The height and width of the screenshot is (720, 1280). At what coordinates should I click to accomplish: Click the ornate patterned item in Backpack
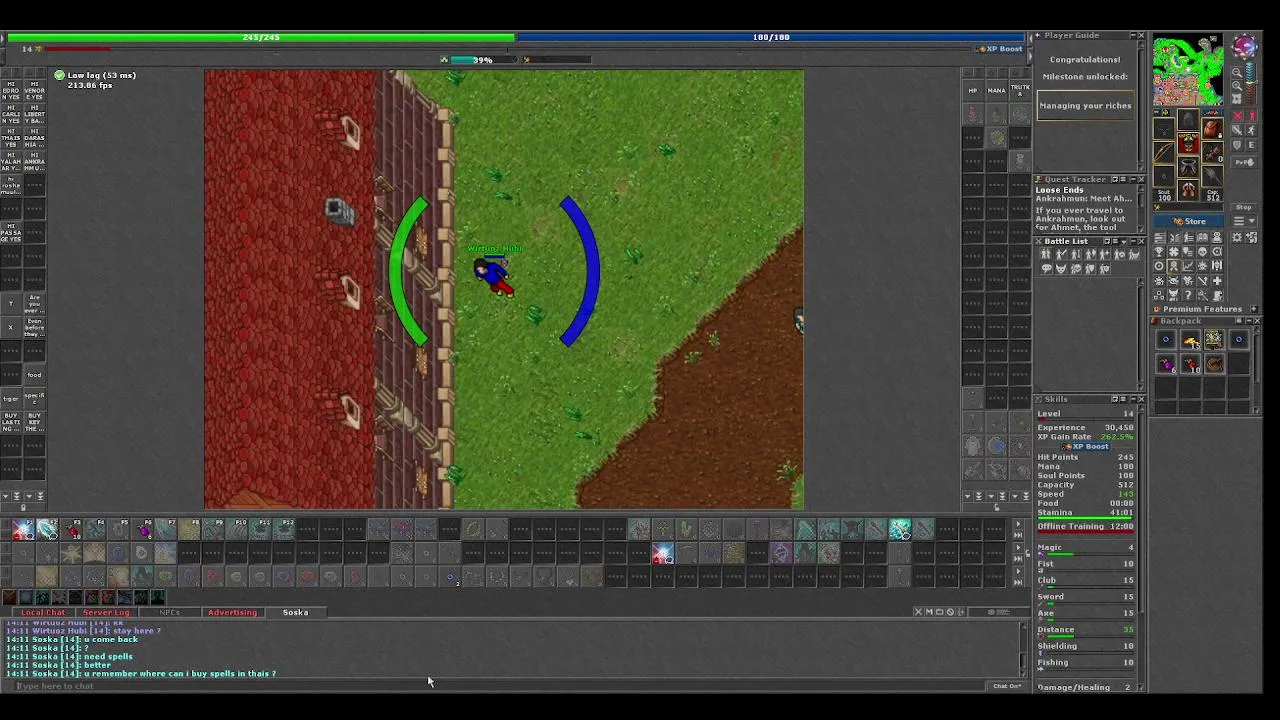tap(1215, 340)
